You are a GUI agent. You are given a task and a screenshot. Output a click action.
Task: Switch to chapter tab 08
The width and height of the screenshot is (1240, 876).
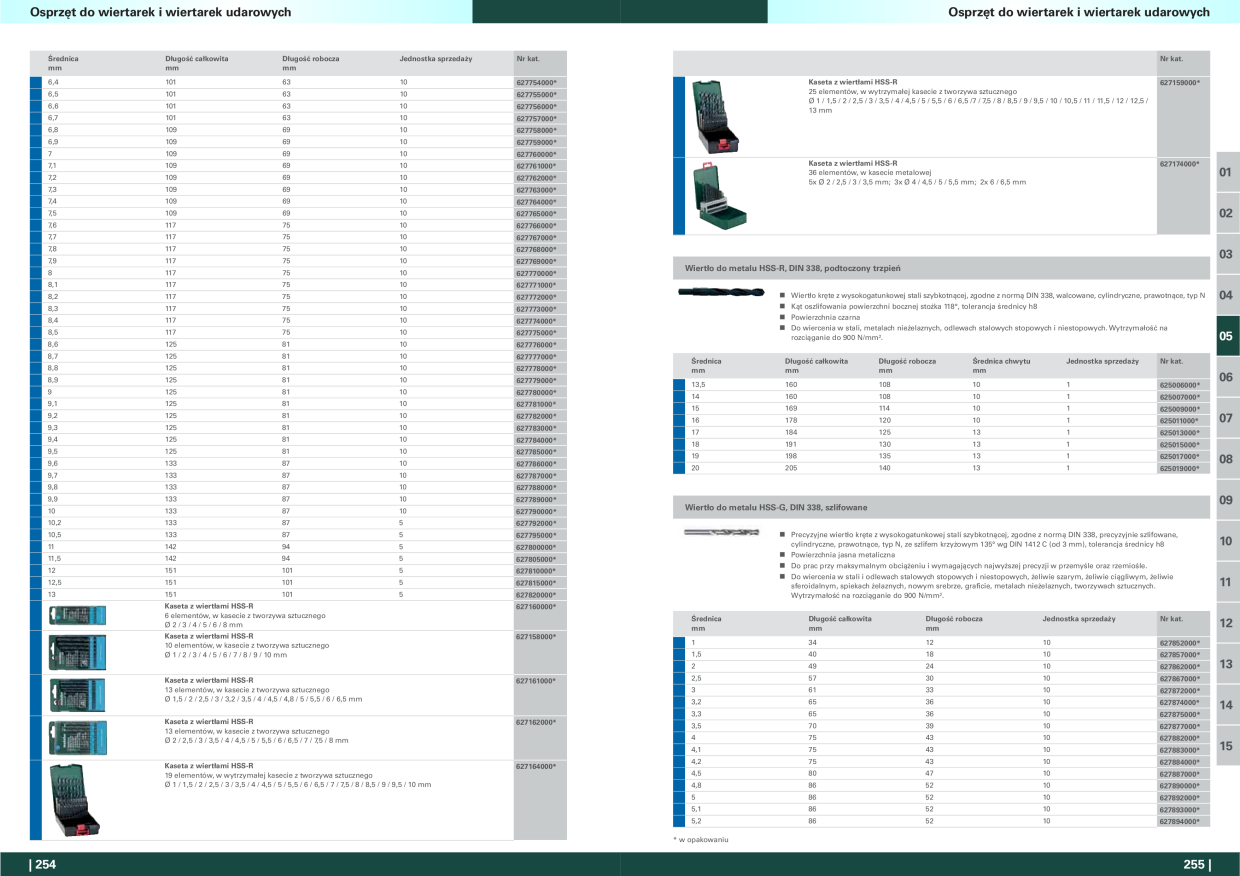pyautogui.click(x=1227, y=459)
